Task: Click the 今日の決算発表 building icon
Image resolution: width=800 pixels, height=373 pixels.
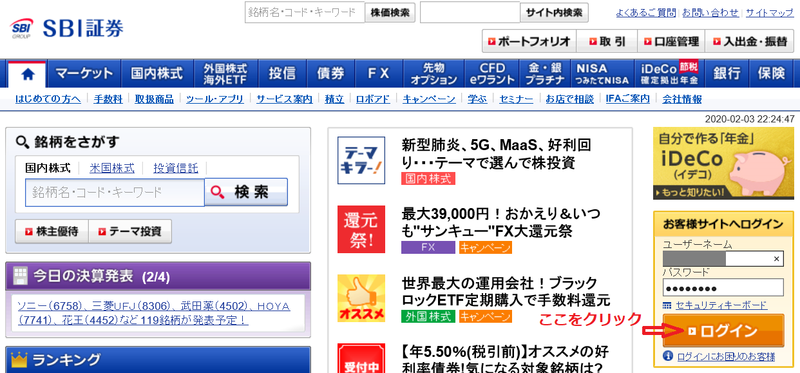Action: (x=20, y=276)
